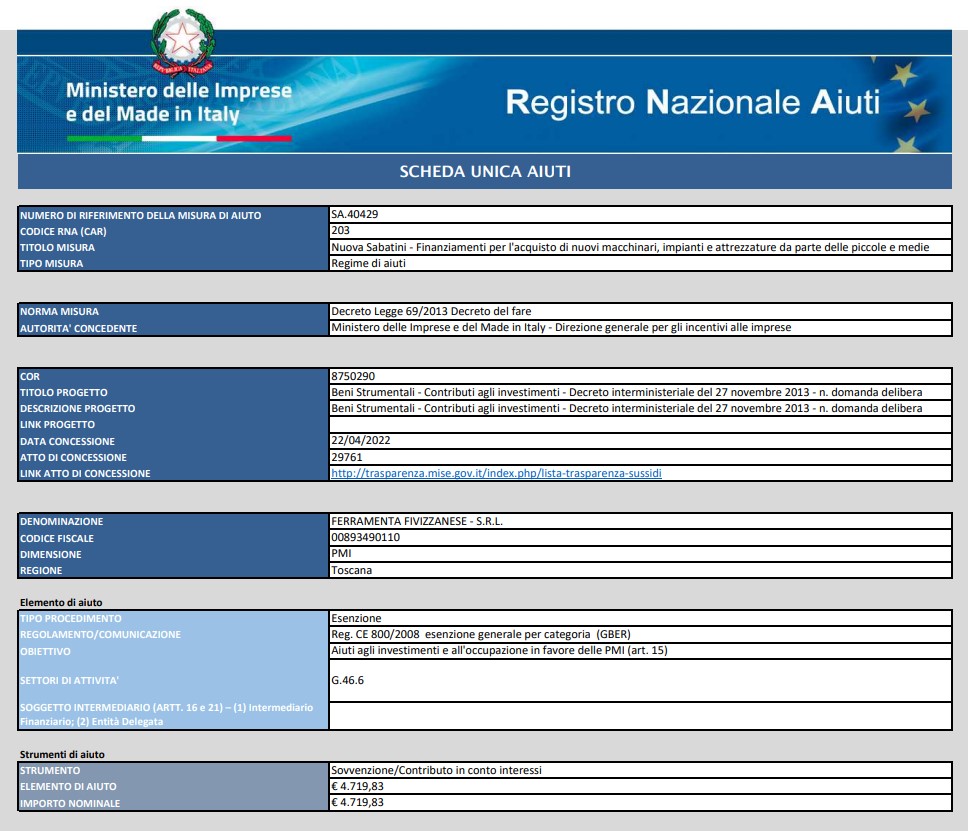
Task: Select the "Nuova Sabatini - Finanziamenti" measure title
Action: [x=630, y=247]
